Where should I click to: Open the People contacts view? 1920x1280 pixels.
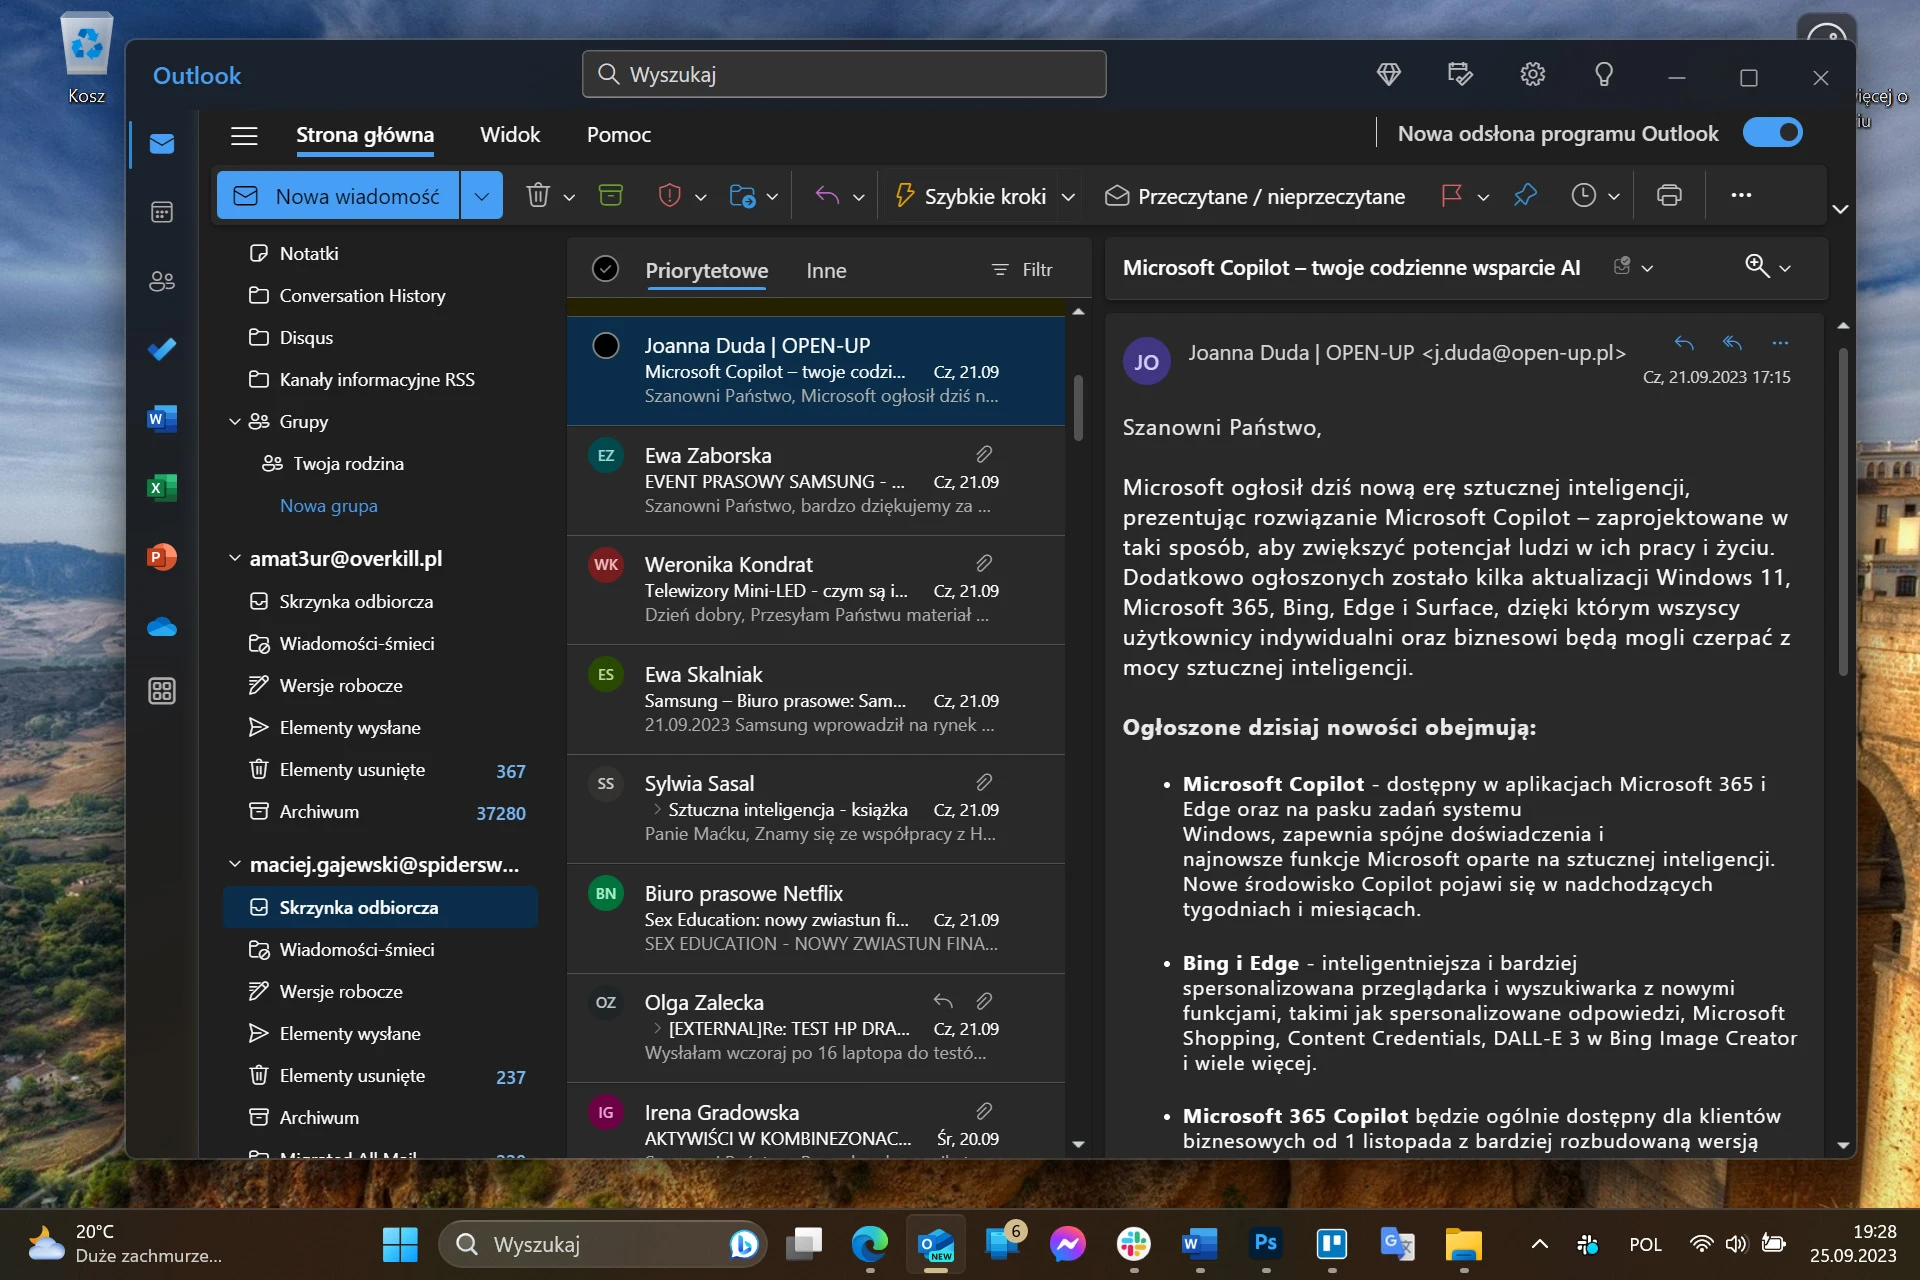pyautogui.click(x=162, y=281)
